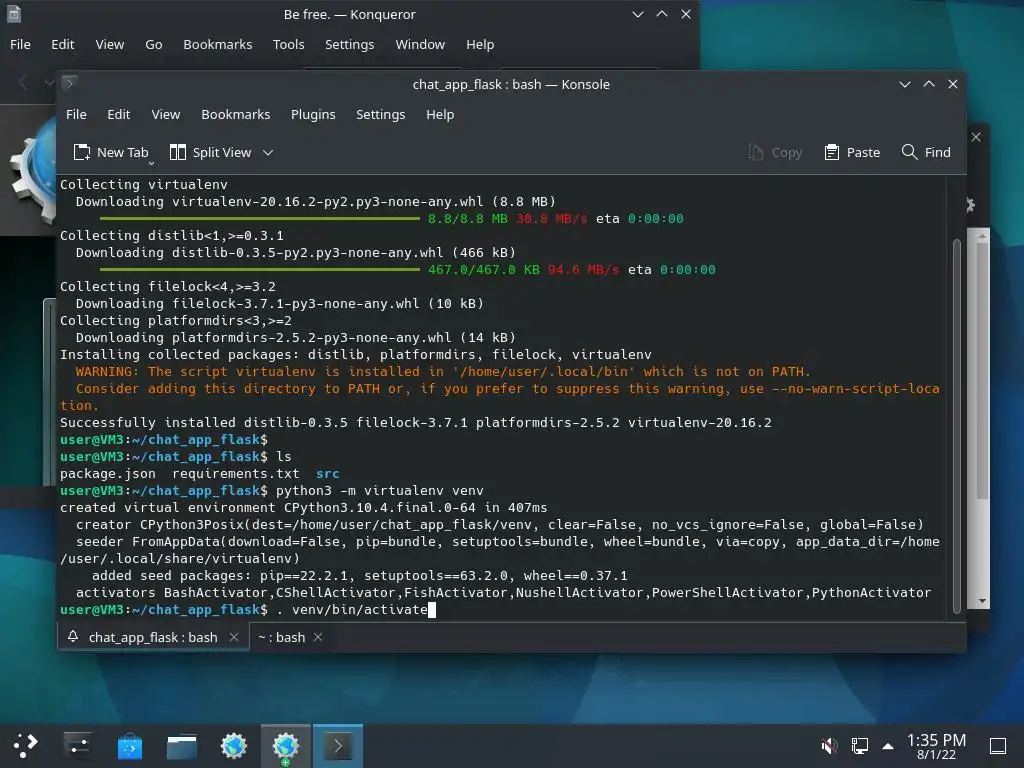Click 'package.json' in the terminal output
The image size is (1024, 768).
108,473
